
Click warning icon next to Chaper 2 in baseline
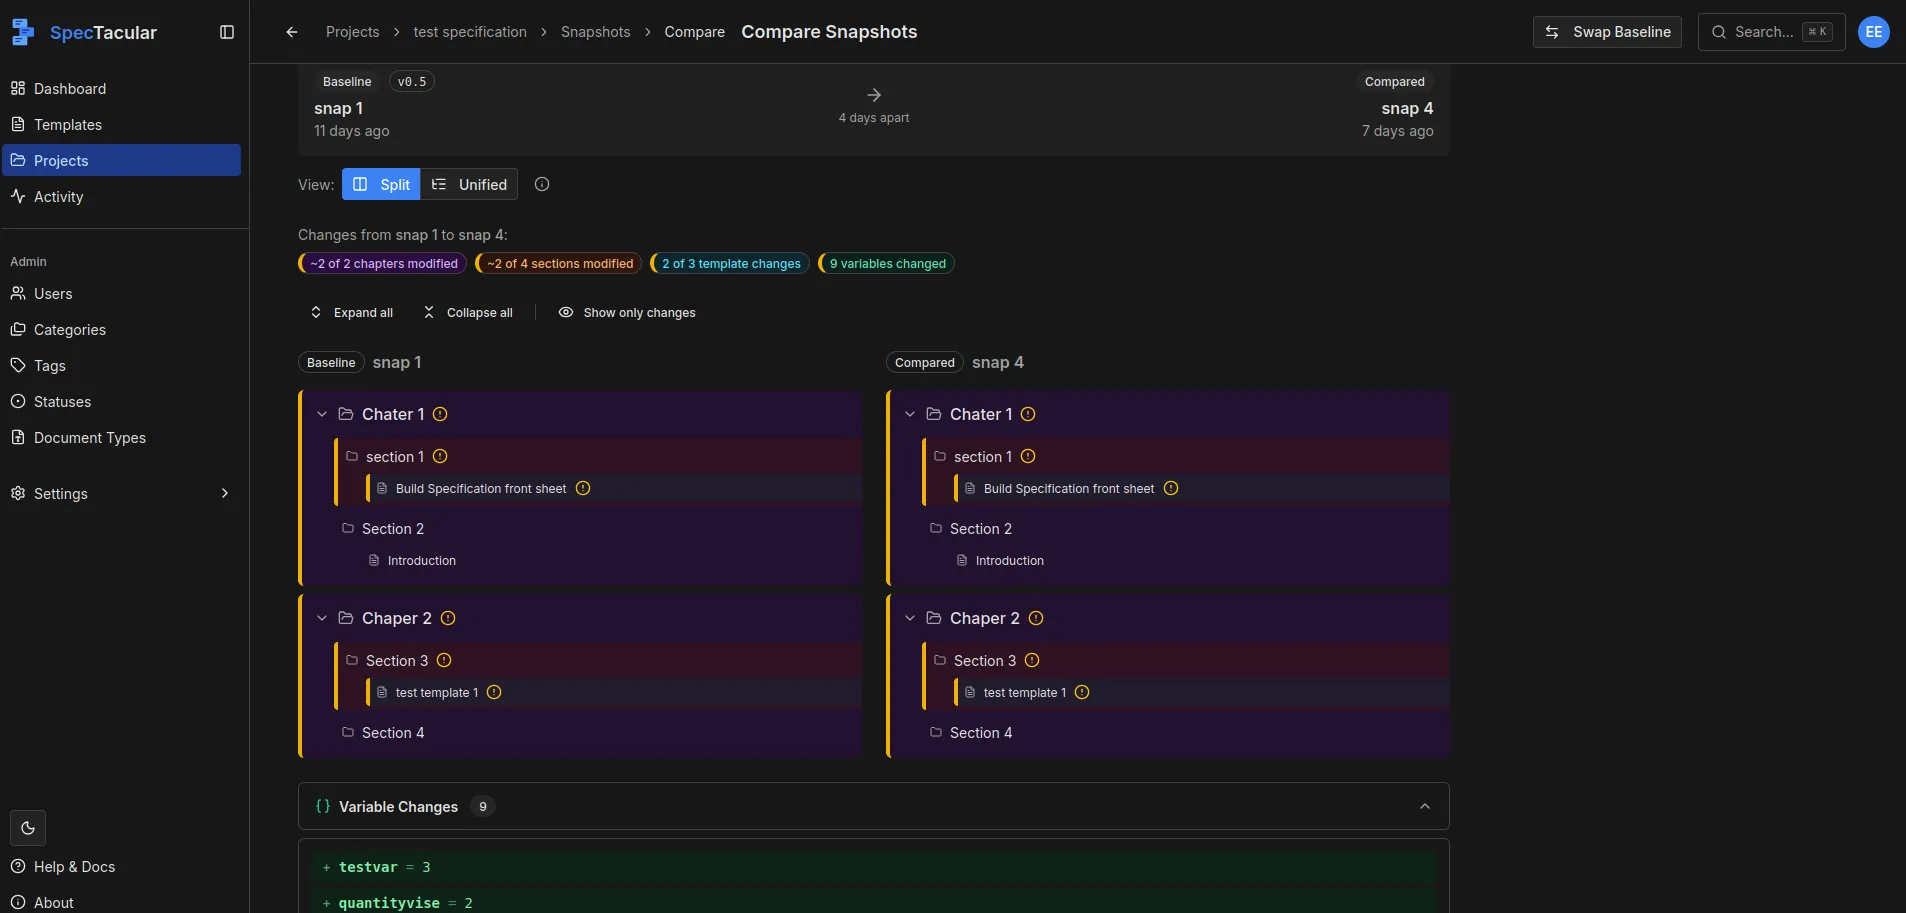click(x=448, y=618)
